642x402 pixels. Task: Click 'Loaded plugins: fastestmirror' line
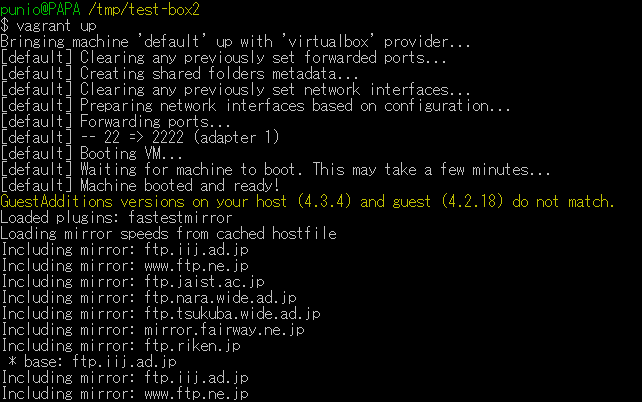point(116,218)
